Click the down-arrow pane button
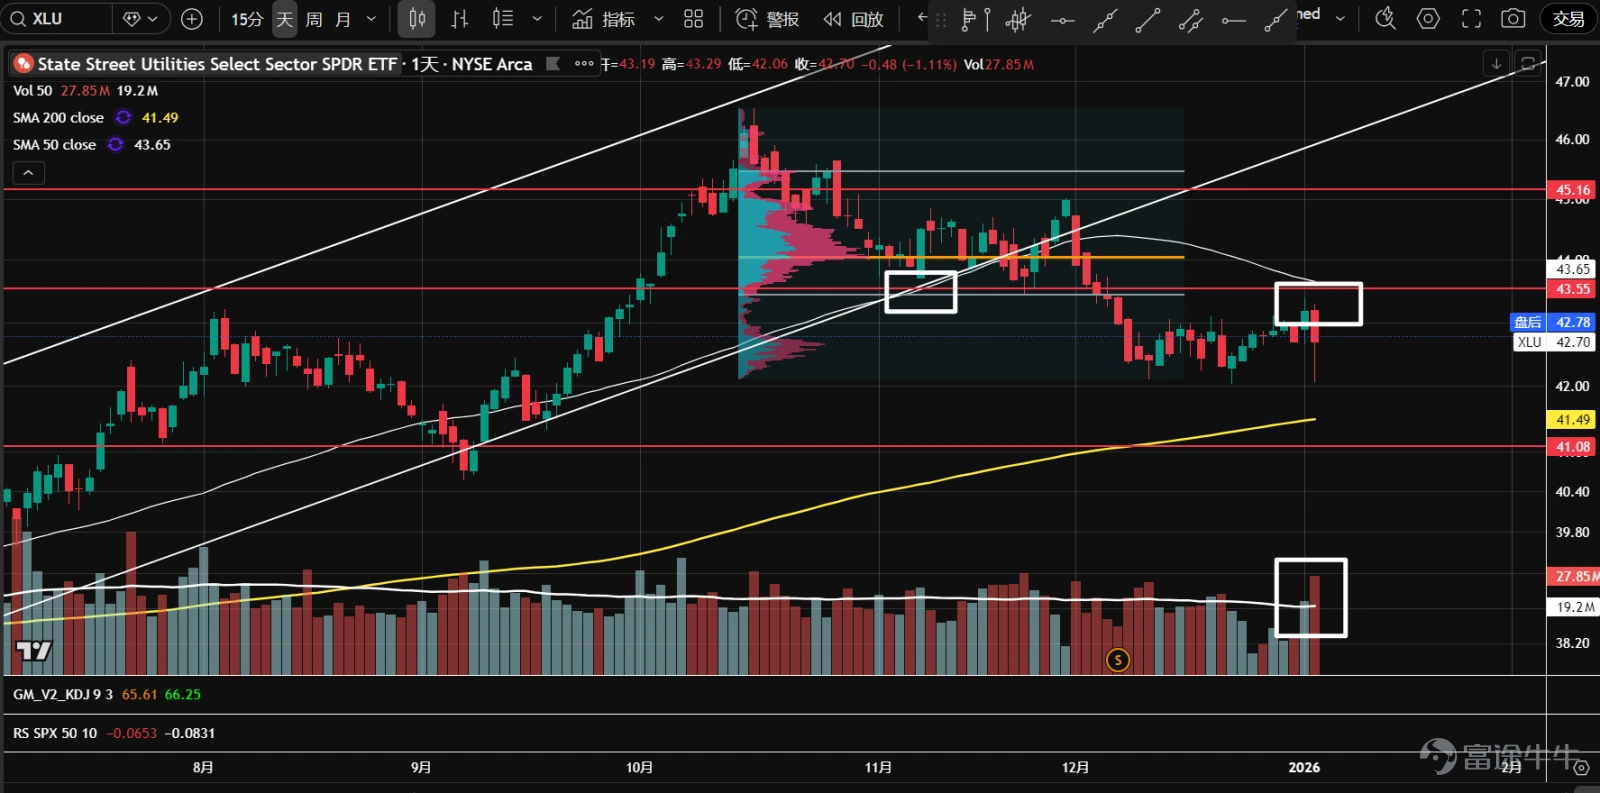 coord(1496,63)
